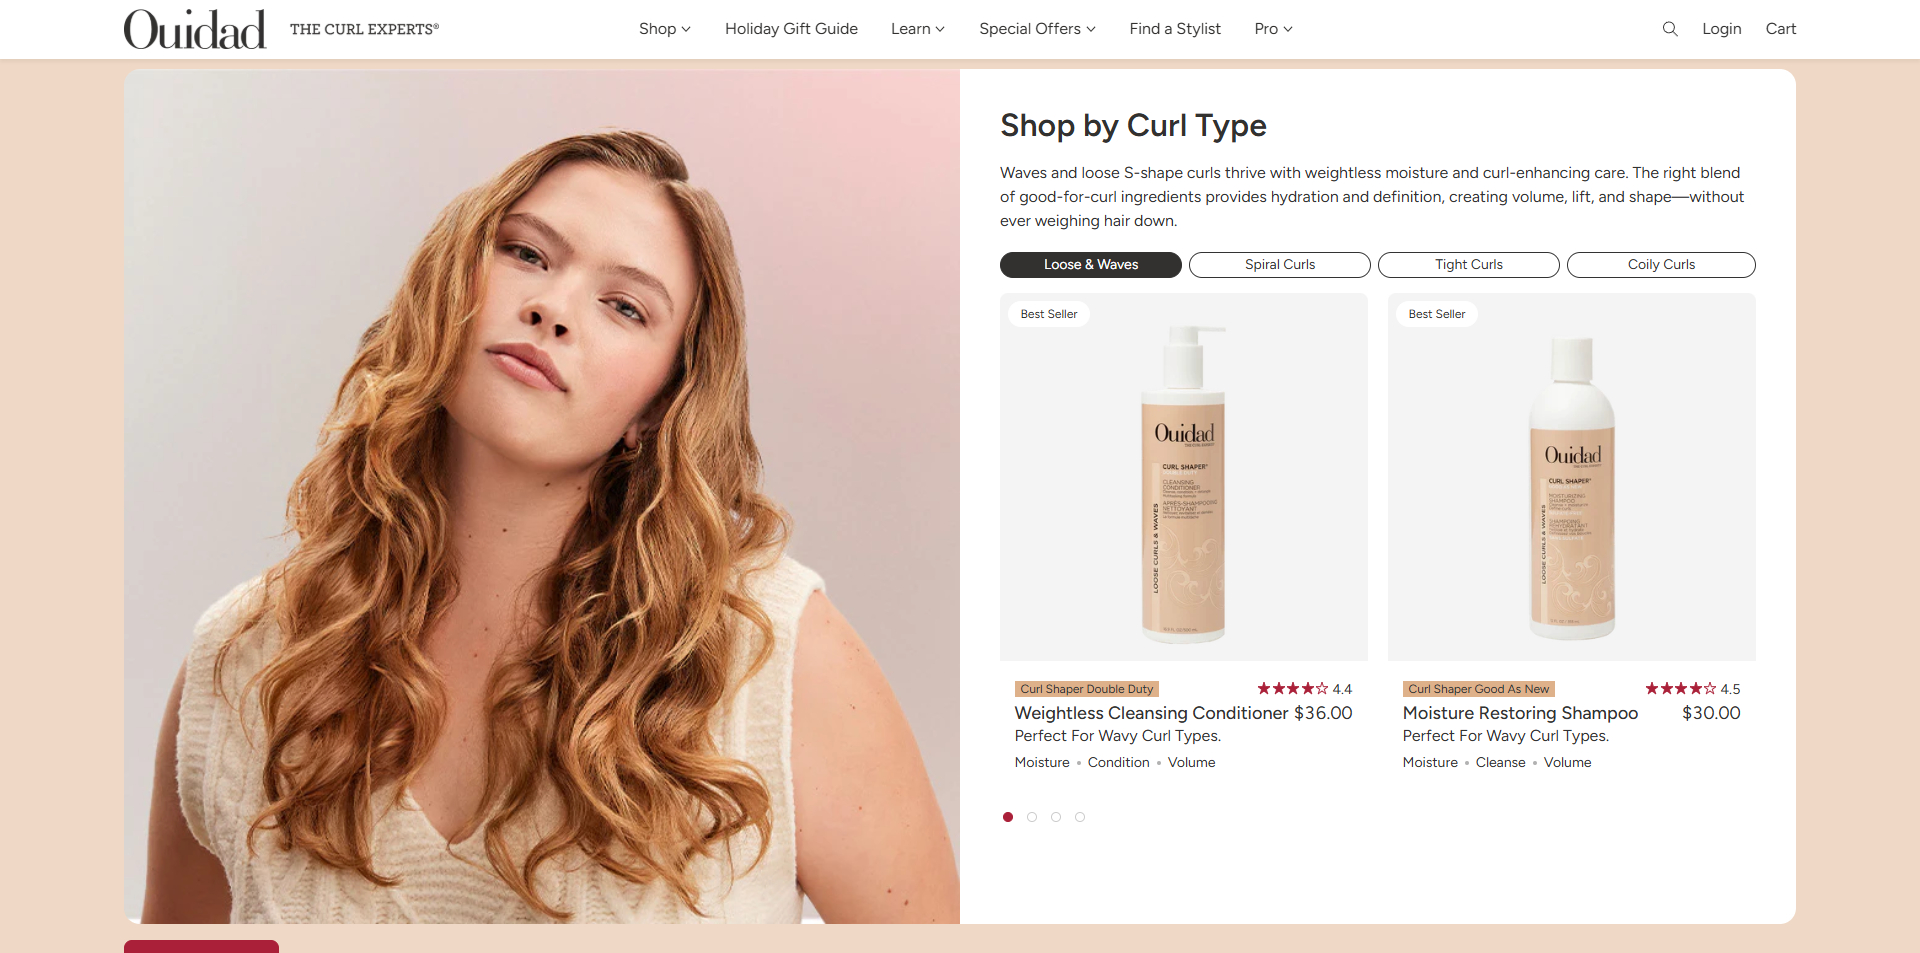This screenshot has height=953, width=1920.
Task: Switch to Spiral Curls tab
Action: (x=1280, y=265)
